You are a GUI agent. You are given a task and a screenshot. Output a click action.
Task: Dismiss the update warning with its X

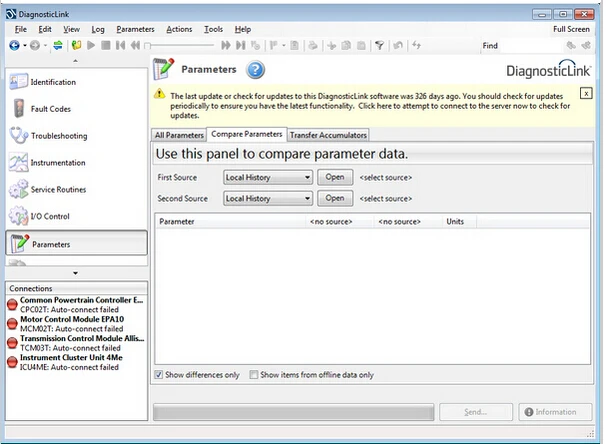click(586, 94)
